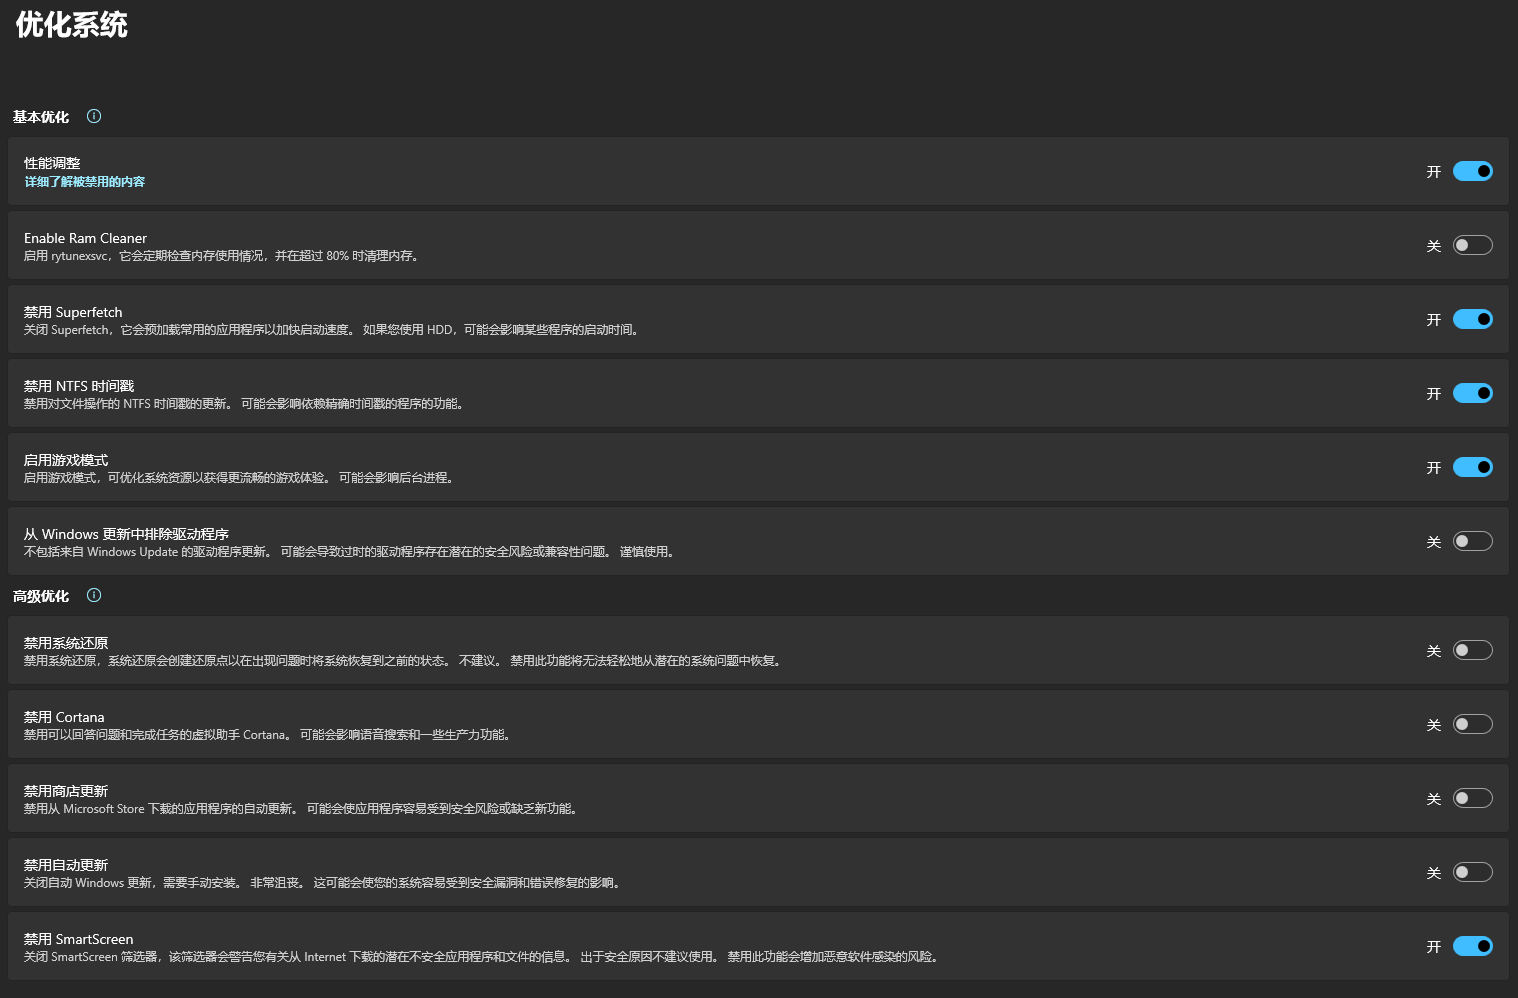Disable the 启用游戏模式 toggle
The image size is (1518, 998).
pos(1472,467)
